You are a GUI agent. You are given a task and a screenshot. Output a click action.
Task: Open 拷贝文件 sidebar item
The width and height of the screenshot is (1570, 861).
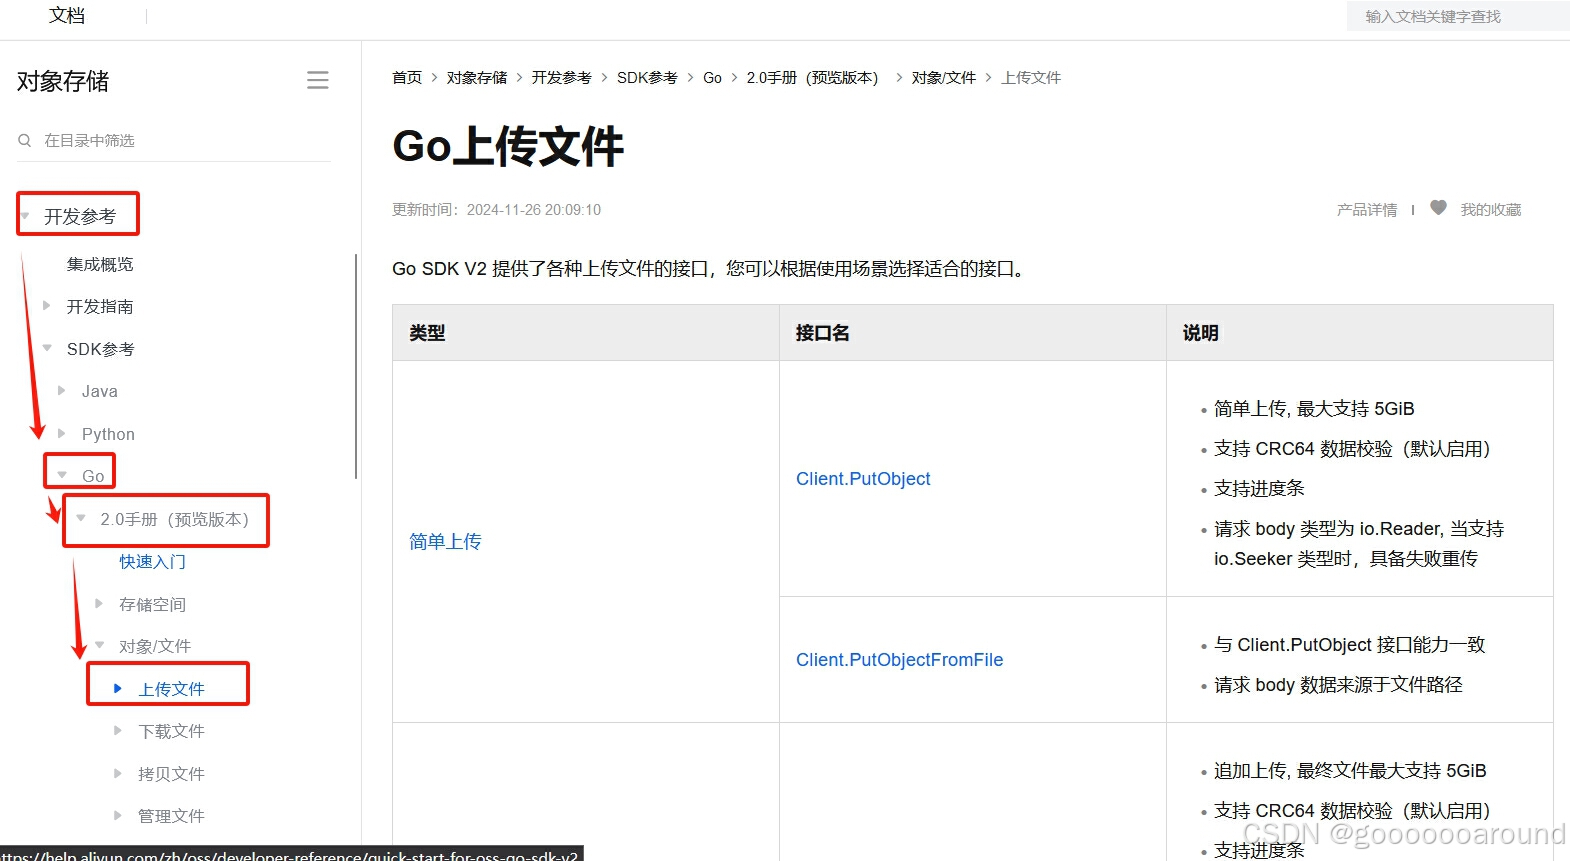tap(171, 774)
